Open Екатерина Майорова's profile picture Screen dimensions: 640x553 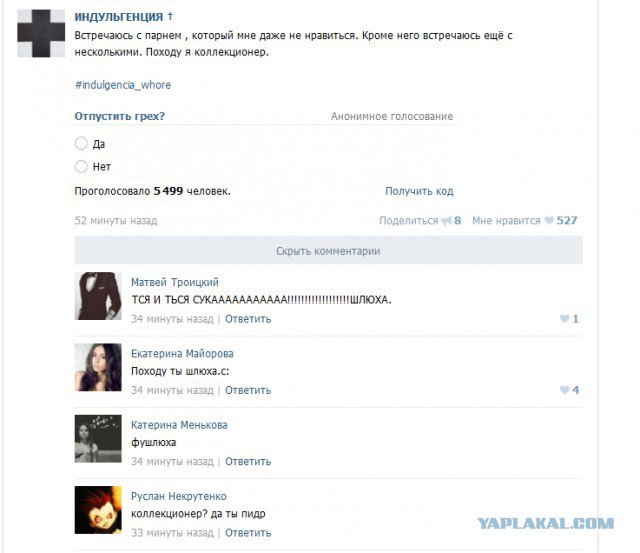click(98, 367)
